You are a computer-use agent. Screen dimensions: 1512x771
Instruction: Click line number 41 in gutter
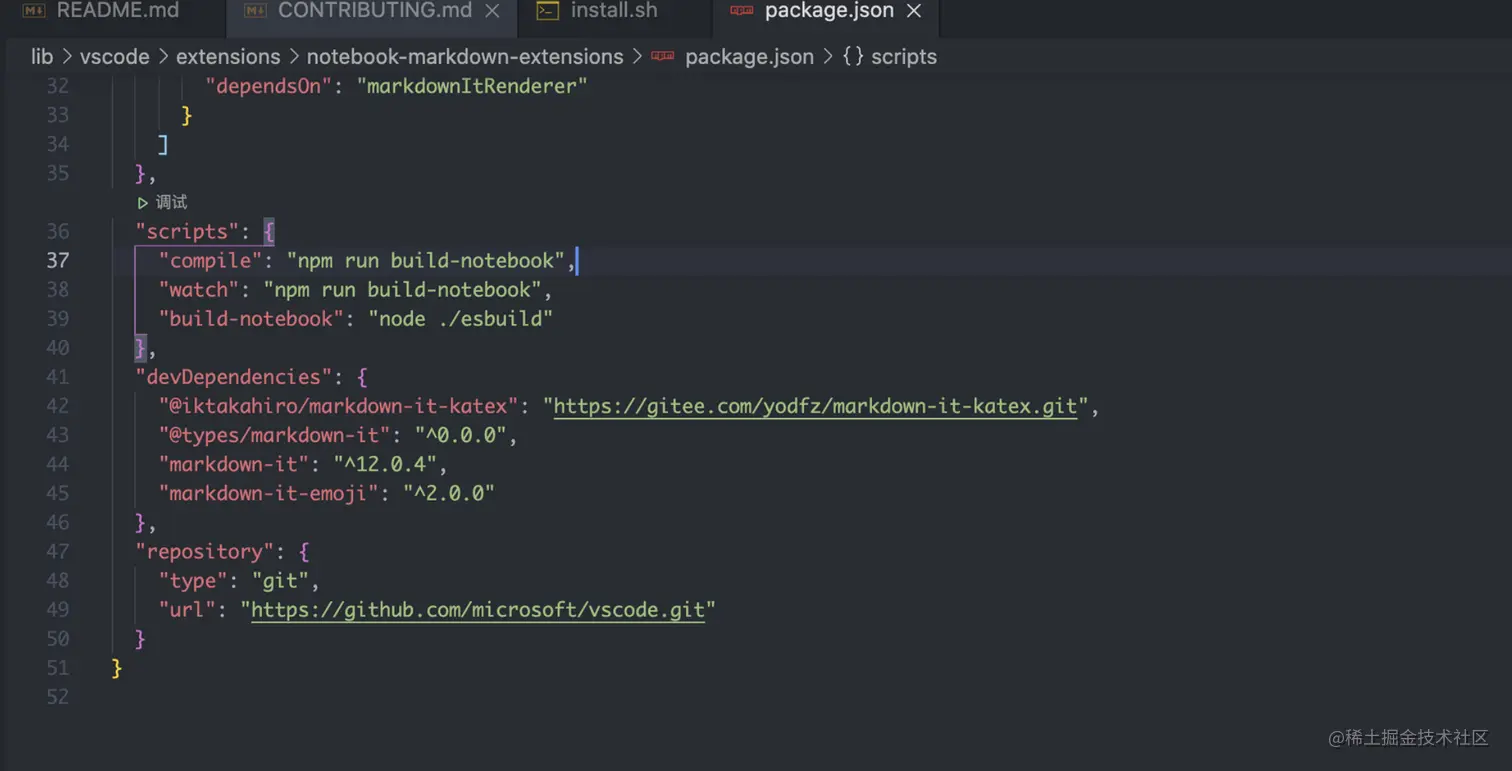[58, 377]
